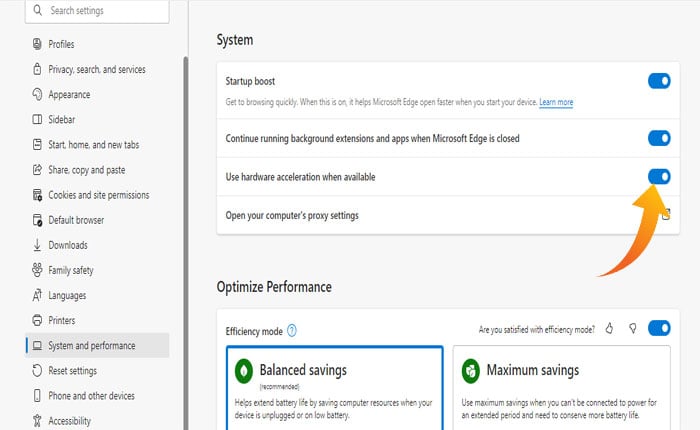This screenshot has height=430, width=700.
Task: Click the thumbs up feedback icon
Action: [611, 328]
